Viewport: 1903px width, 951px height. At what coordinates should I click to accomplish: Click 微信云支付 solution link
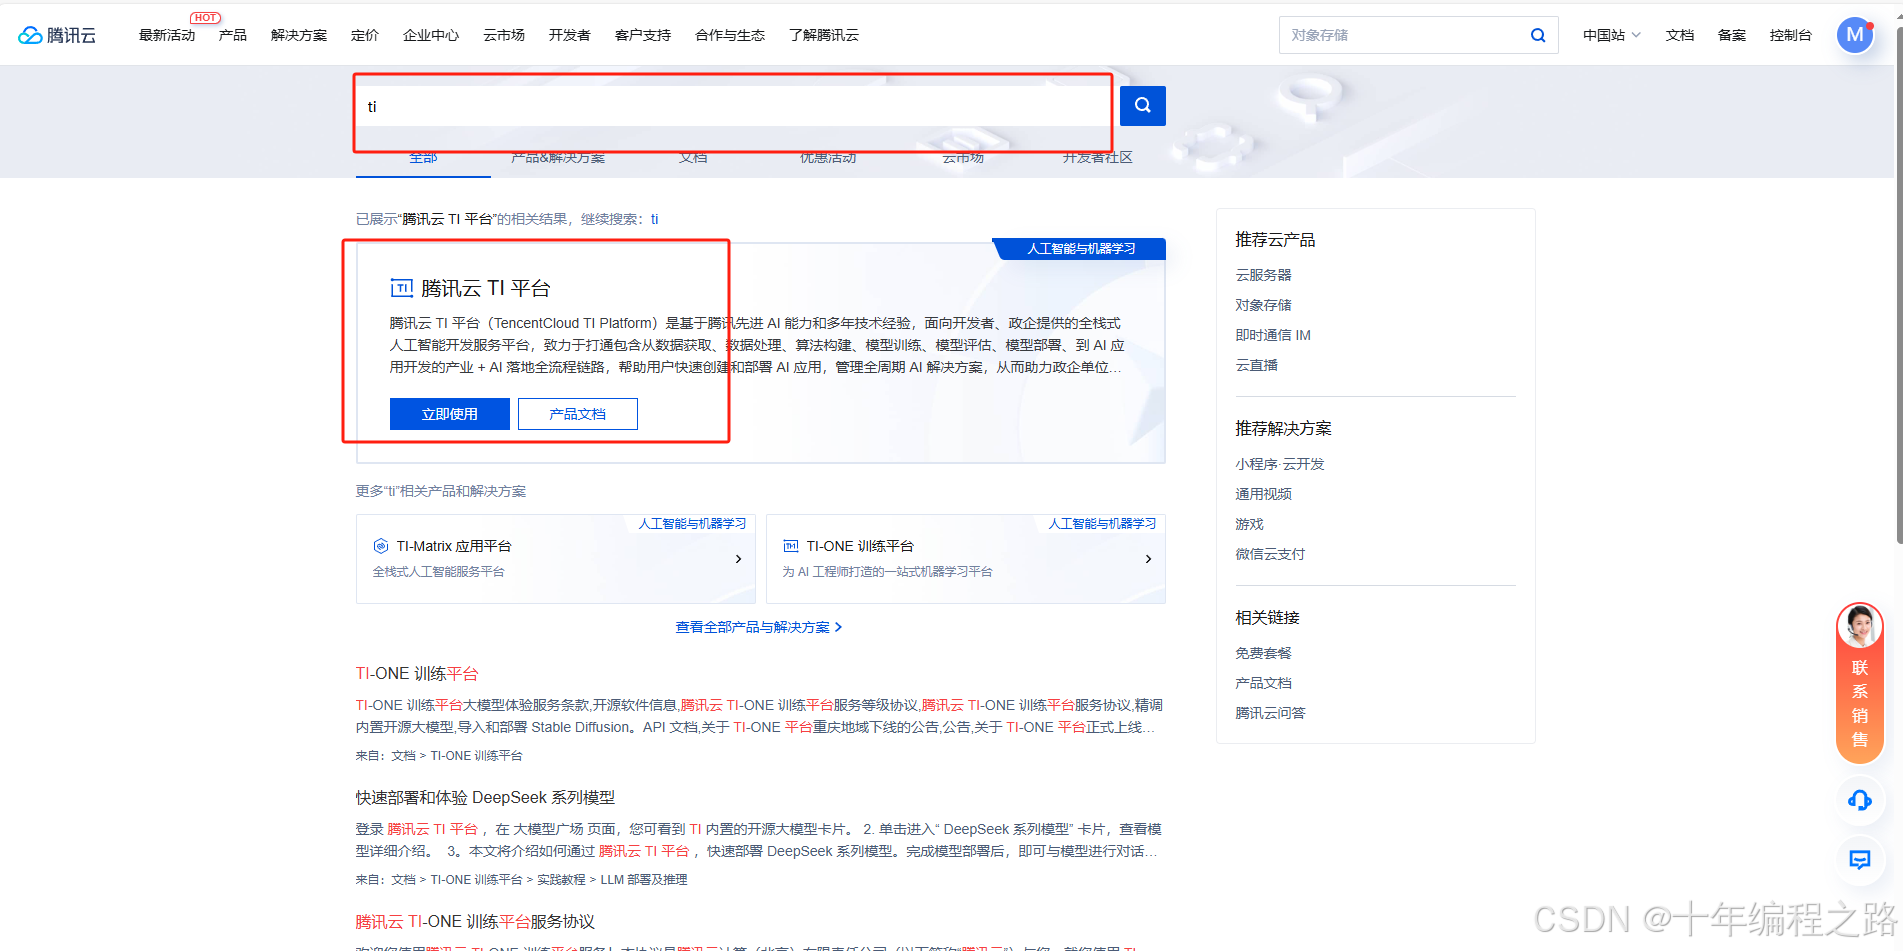[x=1270, y=554]
